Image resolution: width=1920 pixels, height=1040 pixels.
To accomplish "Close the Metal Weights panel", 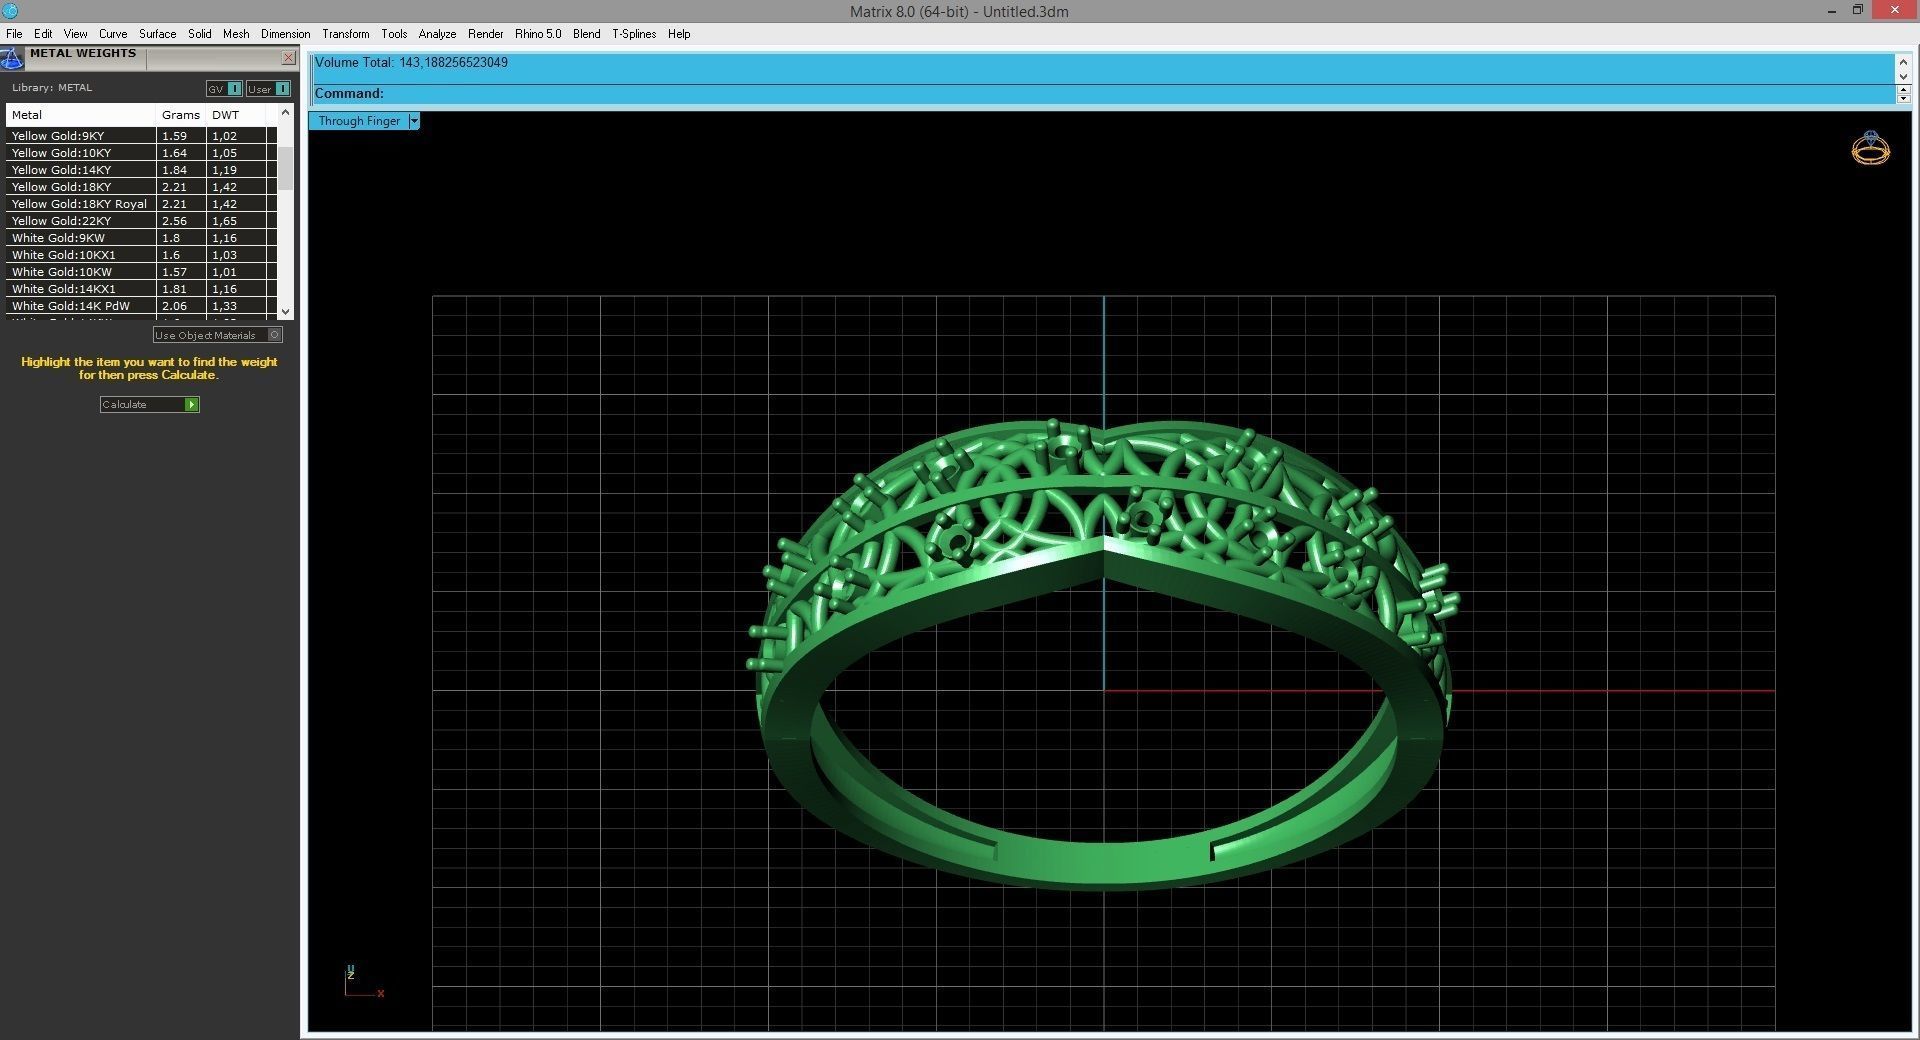I will pos(288,58).
